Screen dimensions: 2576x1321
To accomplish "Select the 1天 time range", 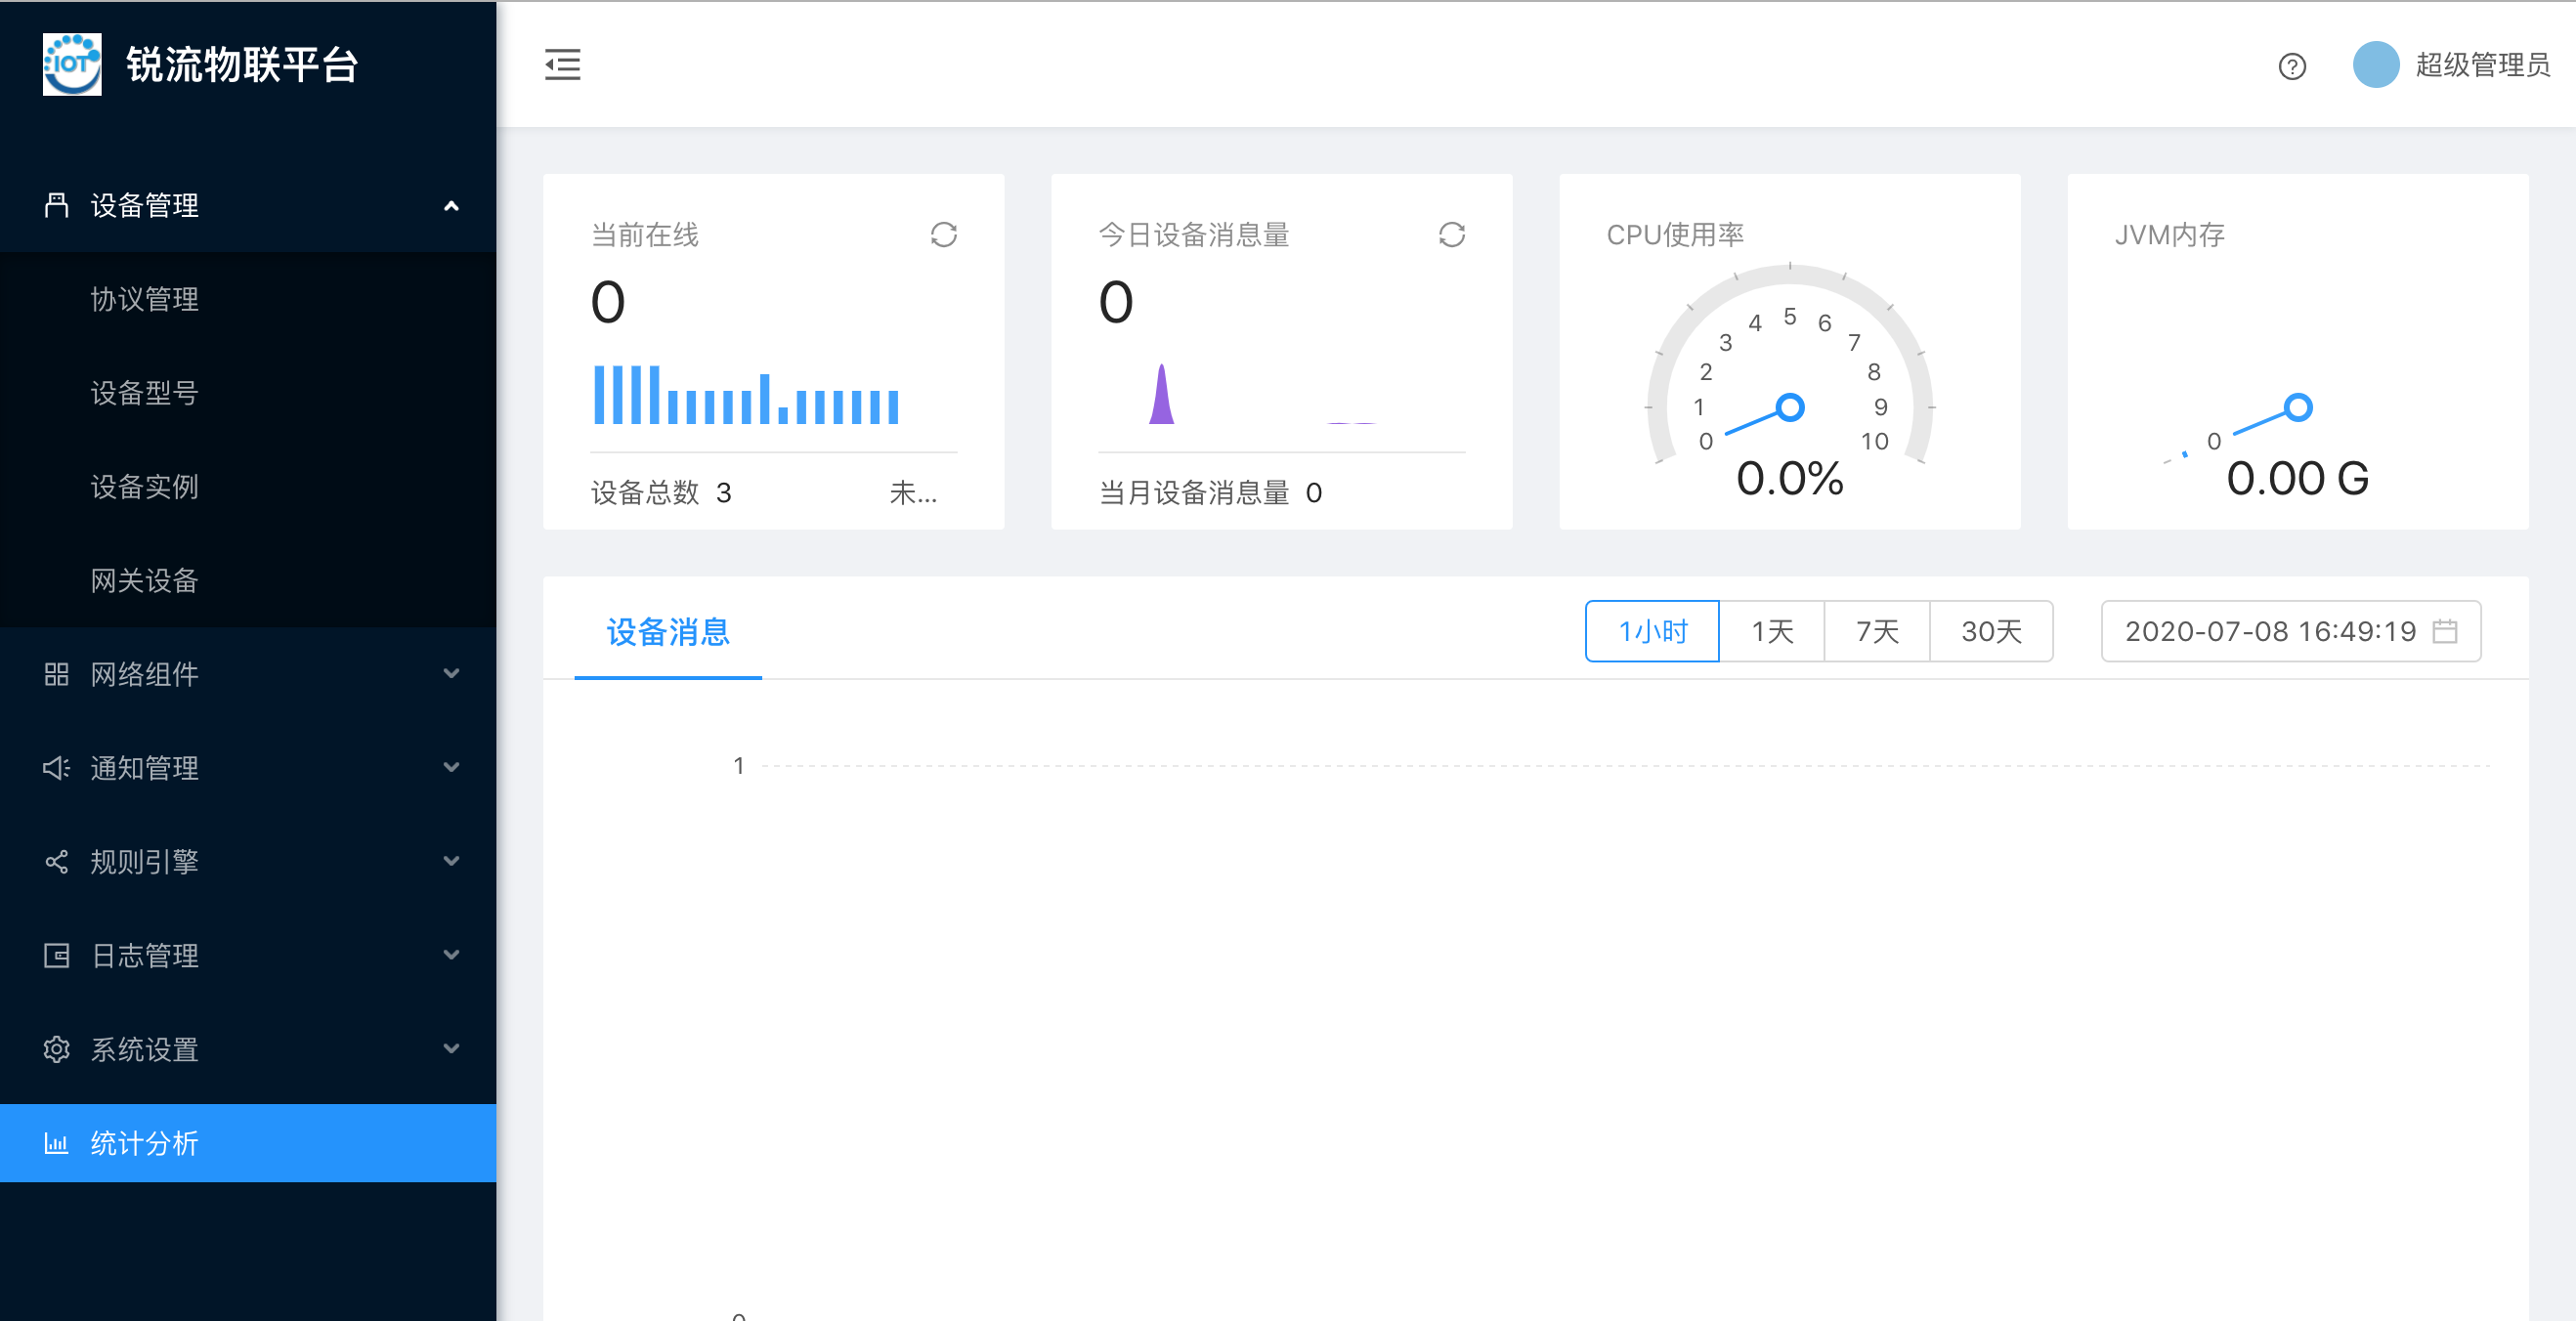I will [x=1772, y=631].
